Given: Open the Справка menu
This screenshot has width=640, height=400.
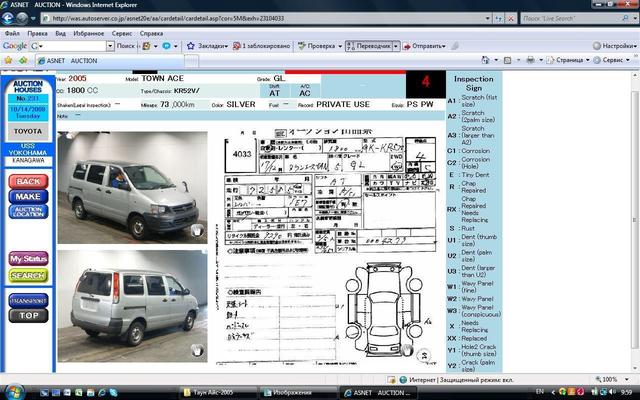Looking at the screenshot, I should pyautogui.click(x=151, y=33).
